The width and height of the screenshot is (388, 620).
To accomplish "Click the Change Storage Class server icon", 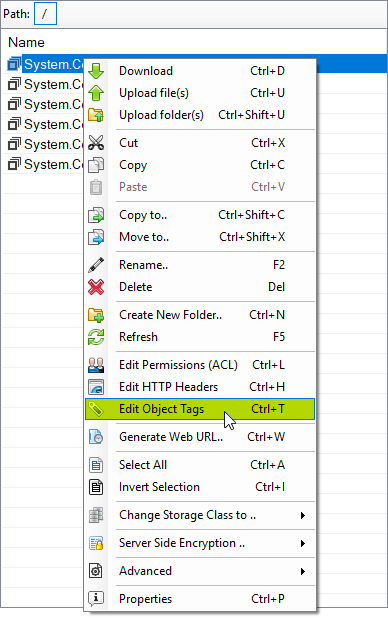I will (96, 515).
